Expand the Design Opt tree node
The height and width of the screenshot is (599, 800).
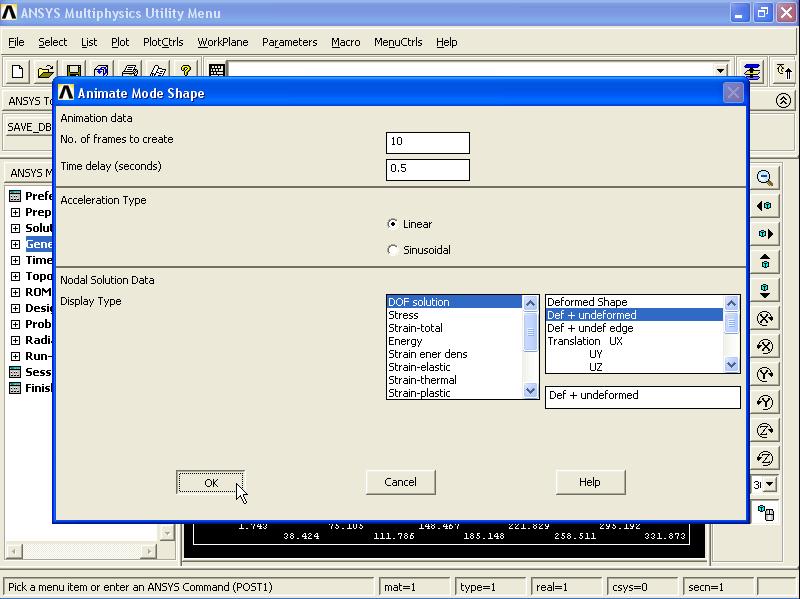tap(15, 308)
